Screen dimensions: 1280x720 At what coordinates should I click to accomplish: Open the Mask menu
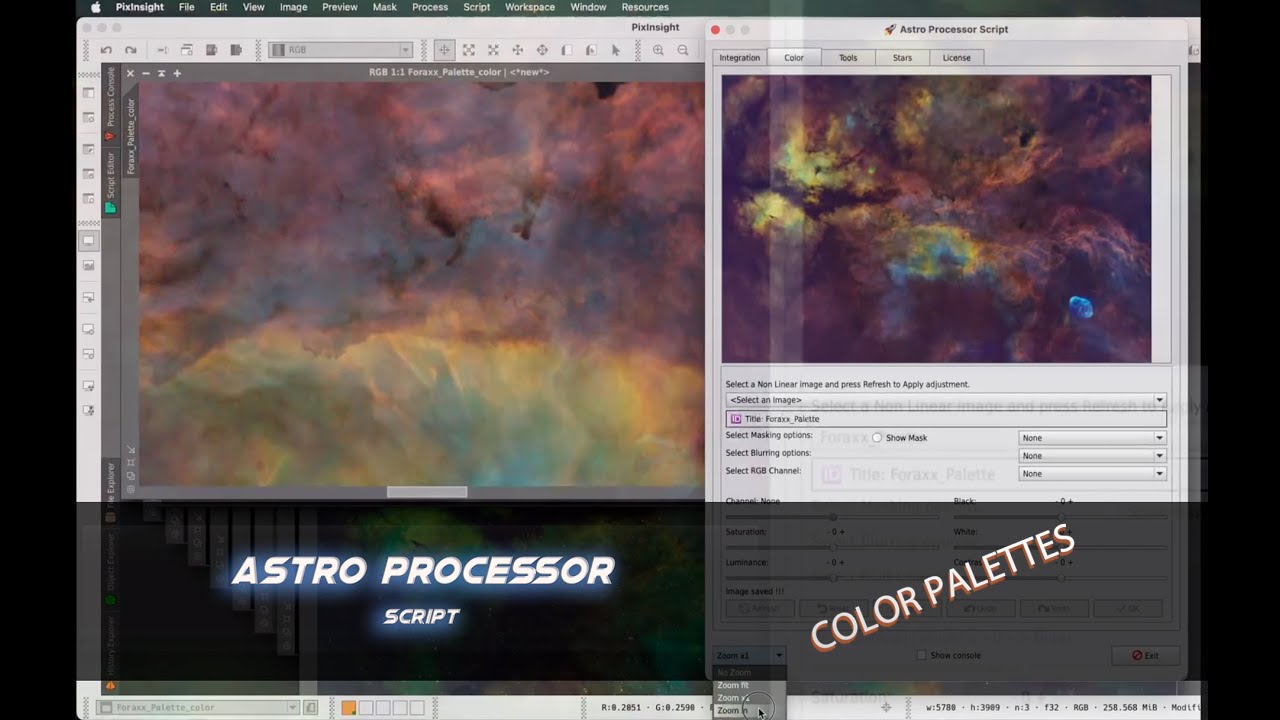click(x=384, y=7)
